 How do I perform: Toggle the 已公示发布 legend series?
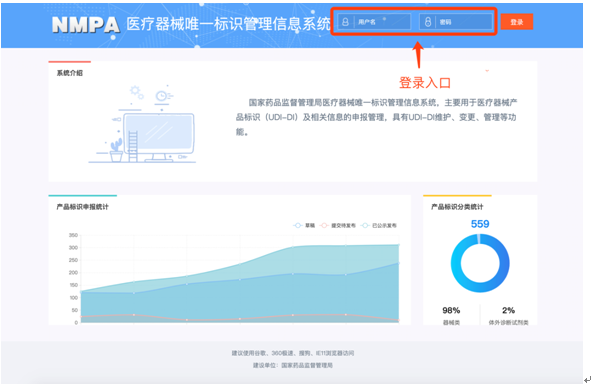click(378, 225)
